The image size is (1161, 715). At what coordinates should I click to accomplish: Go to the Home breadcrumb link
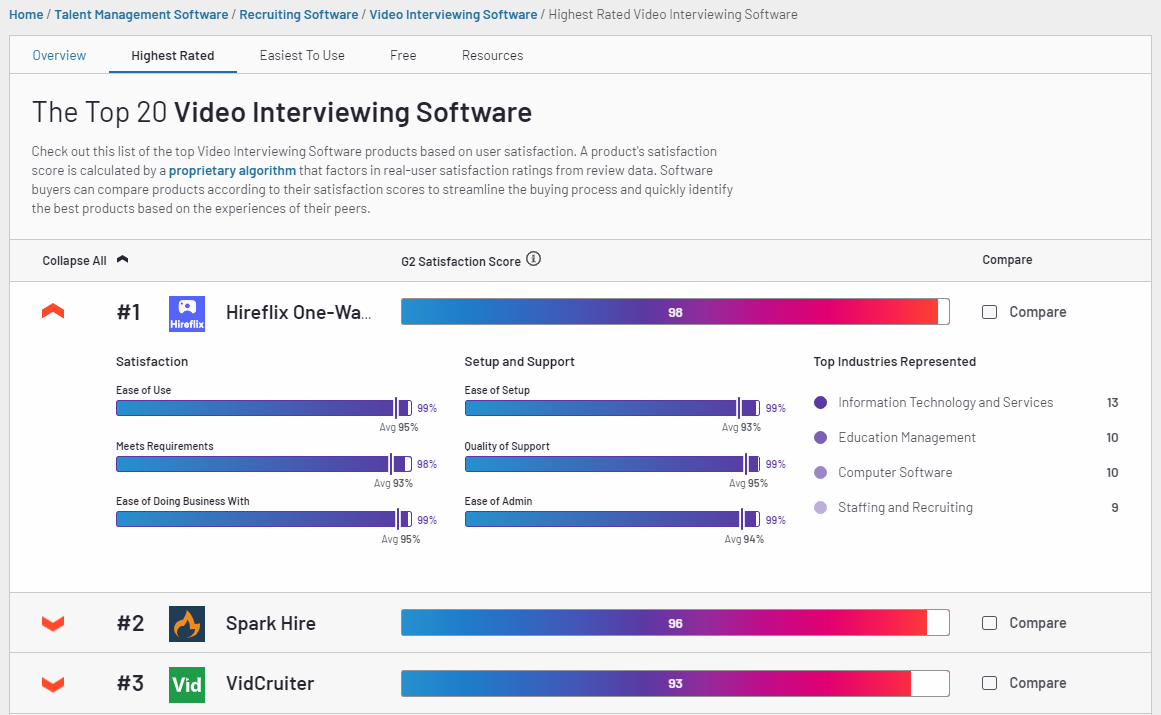pos(26,14)
